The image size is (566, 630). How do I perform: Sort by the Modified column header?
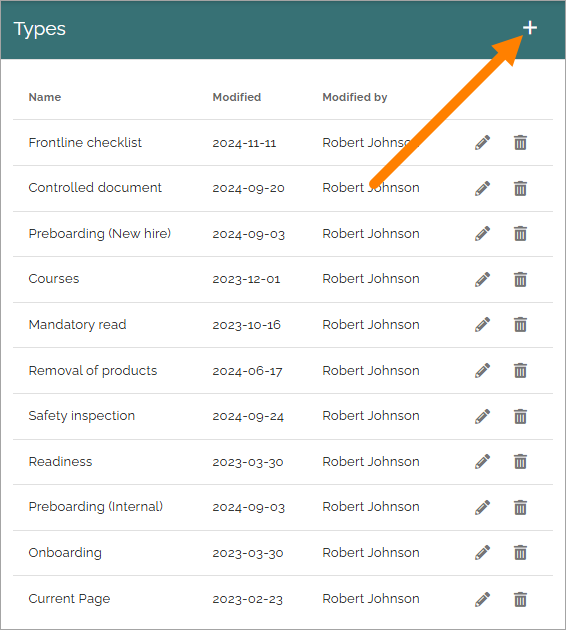tap(237, 97)
